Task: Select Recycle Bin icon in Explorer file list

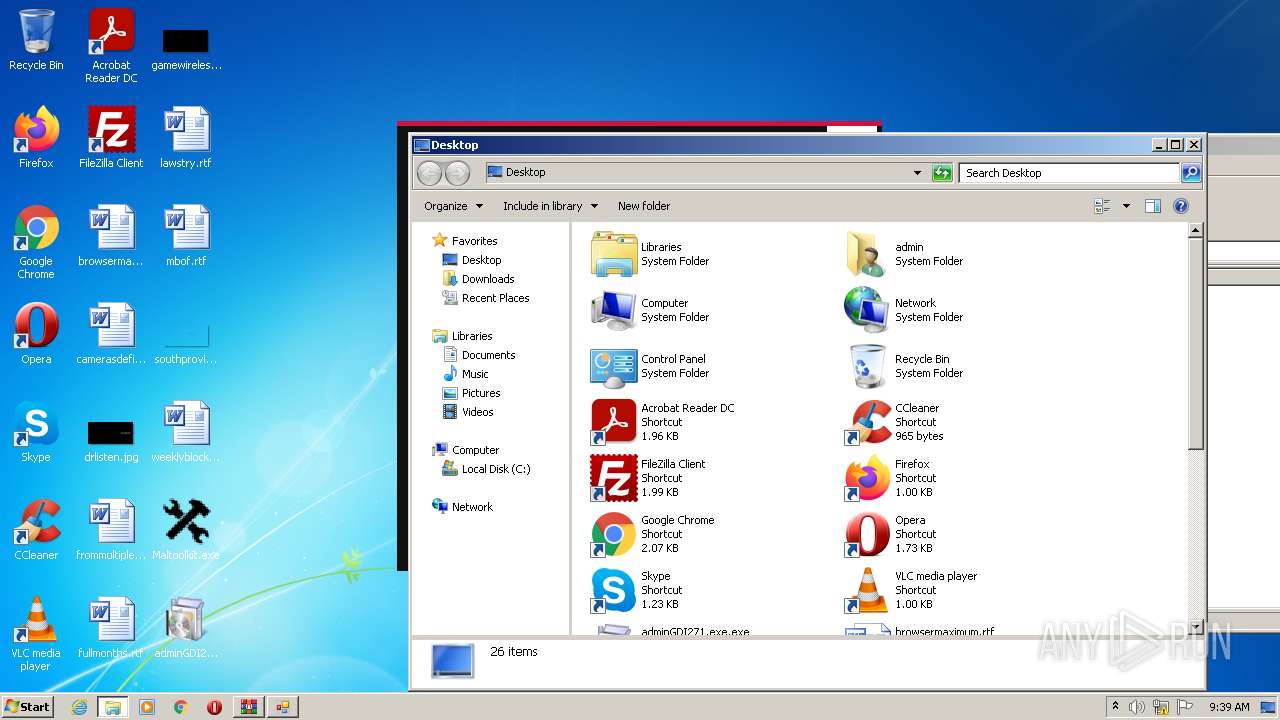Action: tap(867, 366)
